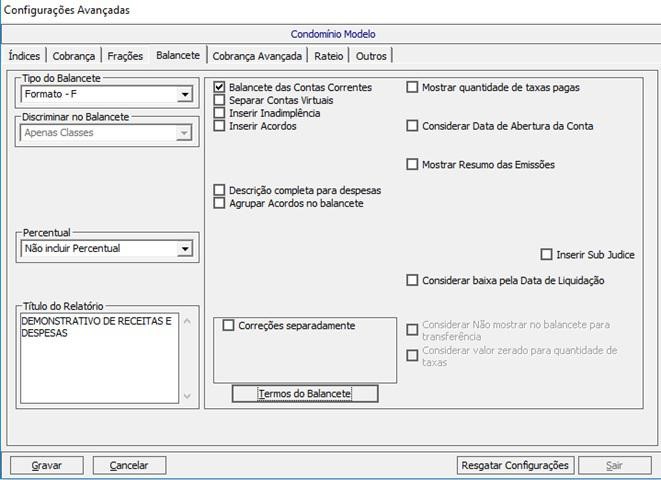Switch to the Outros tab

point(371,56)
